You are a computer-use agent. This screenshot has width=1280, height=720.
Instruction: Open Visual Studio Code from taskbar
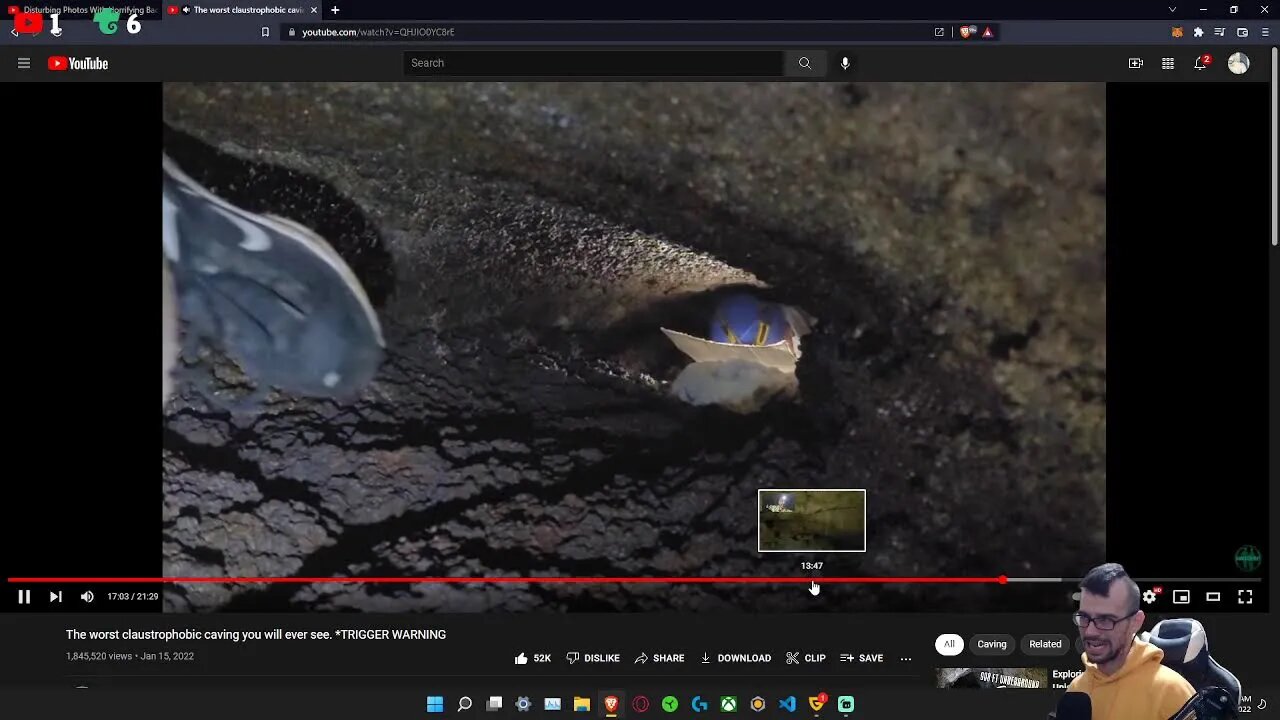788,704
